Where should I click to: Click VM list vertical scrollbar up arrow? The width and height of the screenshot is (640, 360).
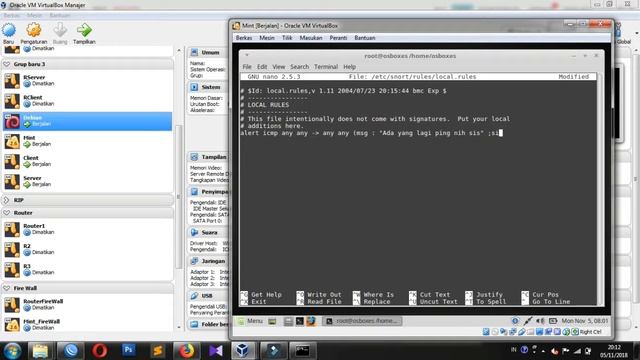point(179,50)
